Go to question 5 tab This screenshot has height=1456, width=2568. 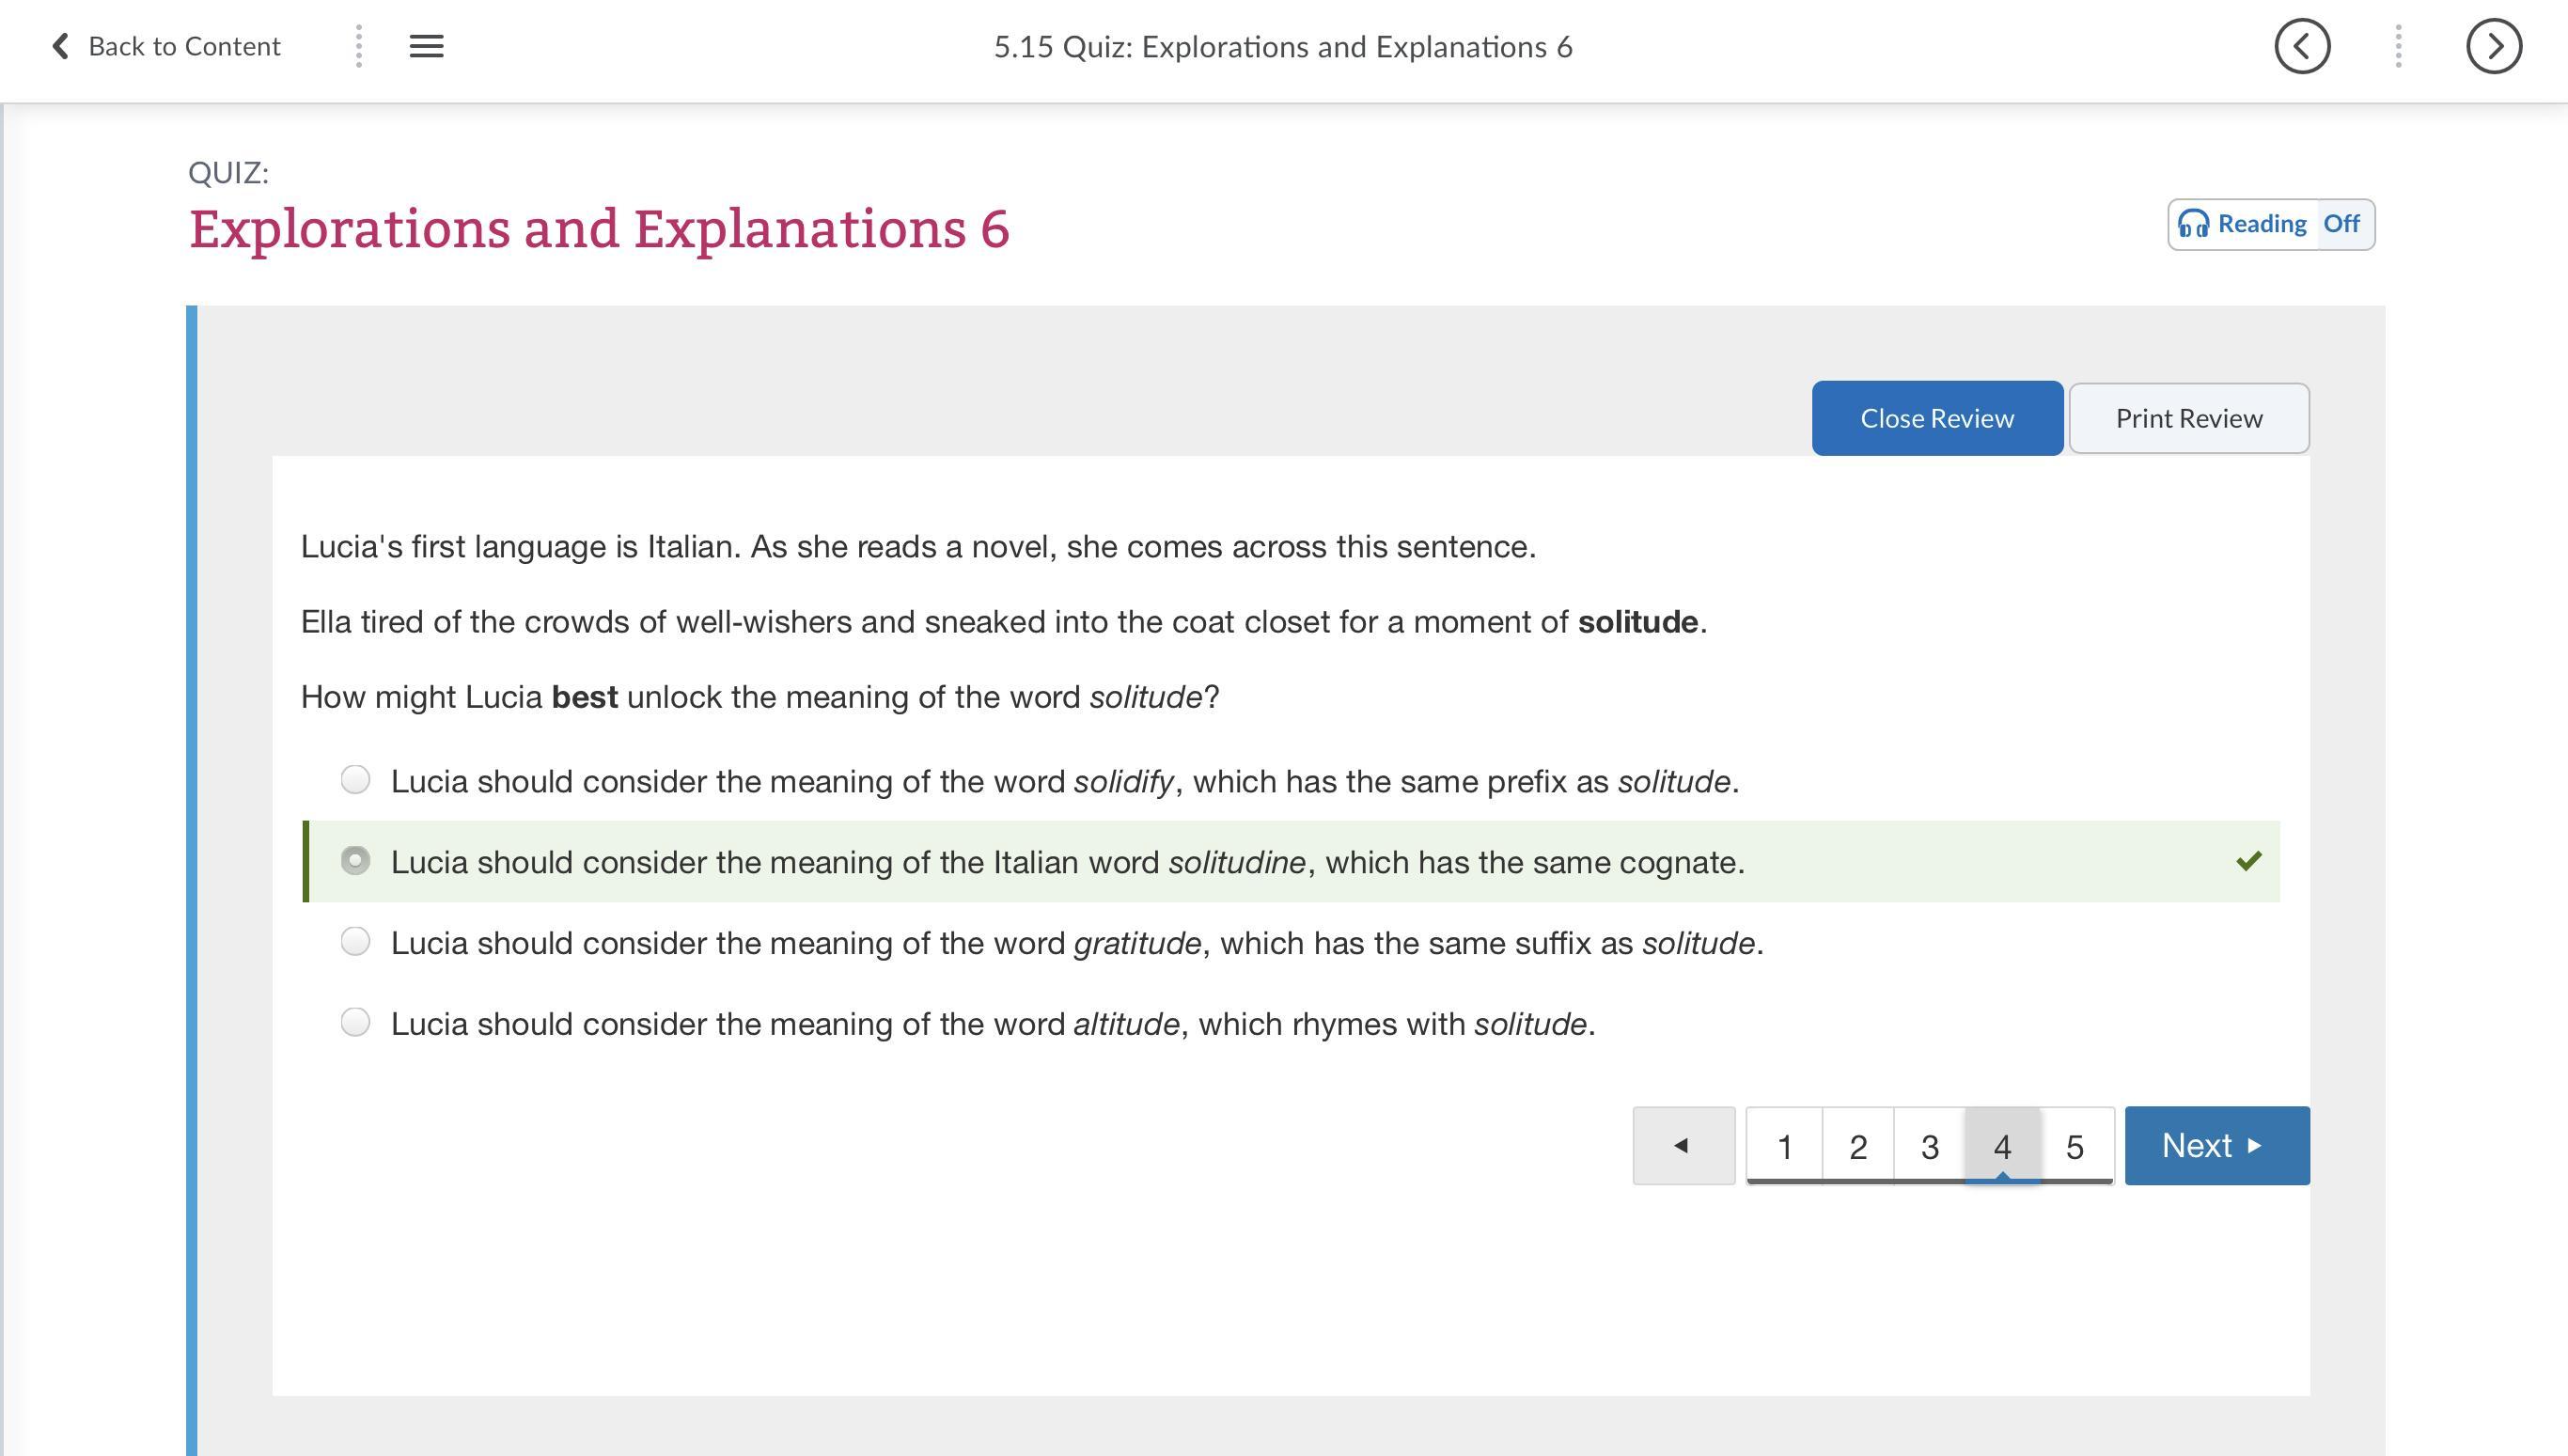[2075, 1146]
